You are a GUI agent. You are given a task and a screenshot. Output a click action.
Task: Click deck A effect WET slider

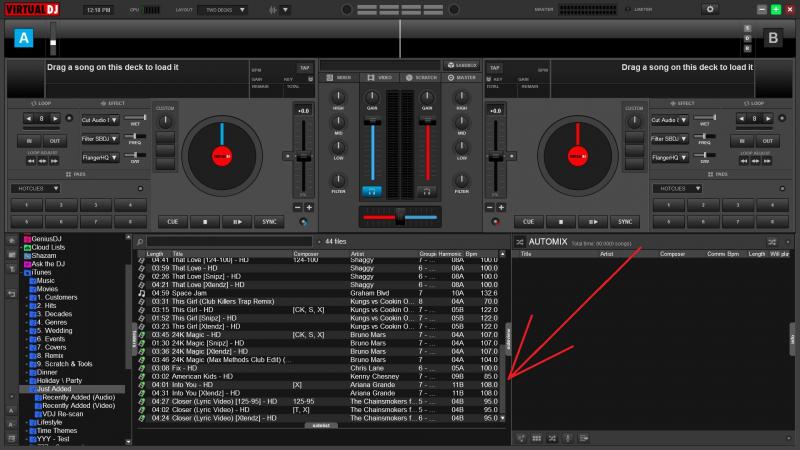[136, 118]
